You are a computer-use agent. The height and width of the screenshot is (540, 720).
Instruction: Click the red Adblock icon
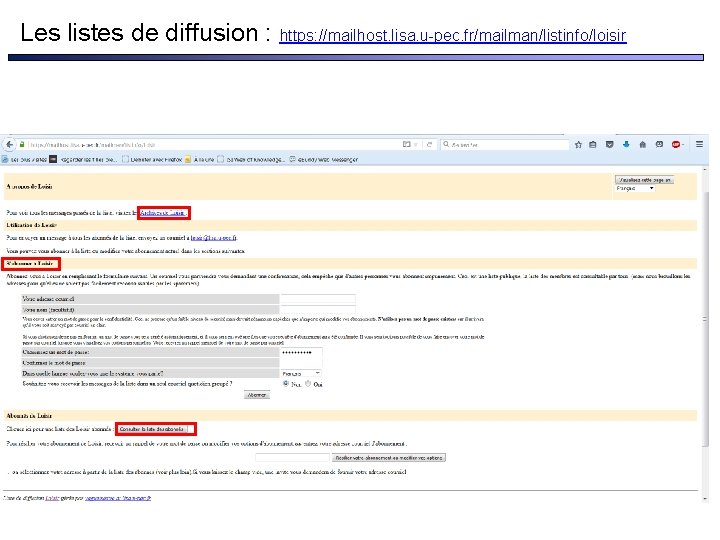(x=676, y=145)
